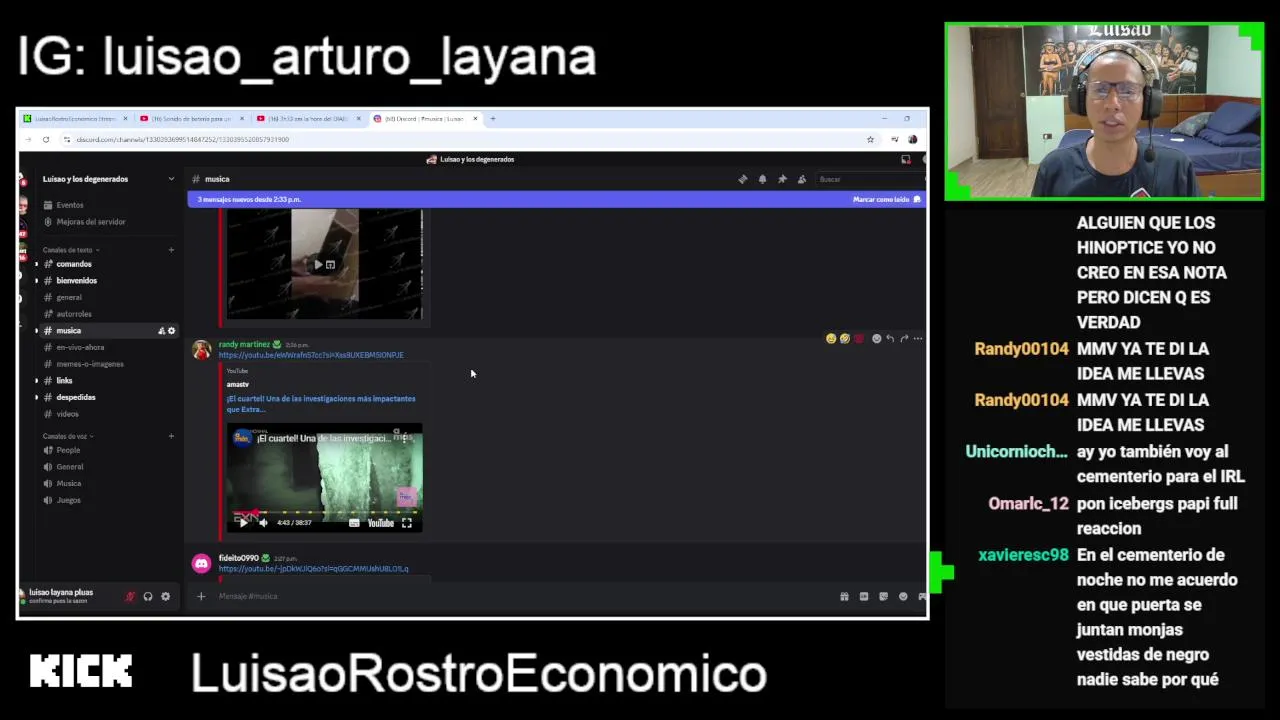Image resolution: width=1280 pixels, height=720 pixels.
Task: Seek El cuartel video progress bar
Action: click(x=324, y=512)
